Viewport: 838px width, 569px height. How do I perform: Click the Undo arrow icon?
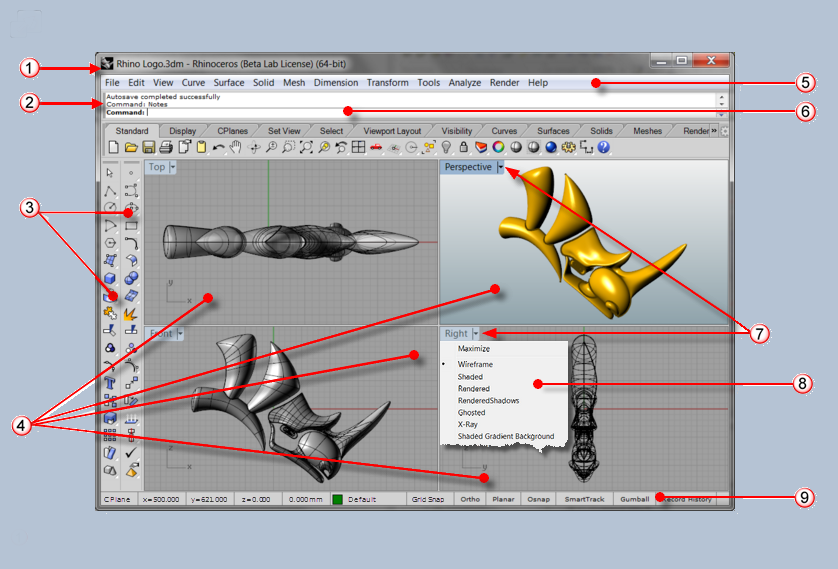[219, 147]
